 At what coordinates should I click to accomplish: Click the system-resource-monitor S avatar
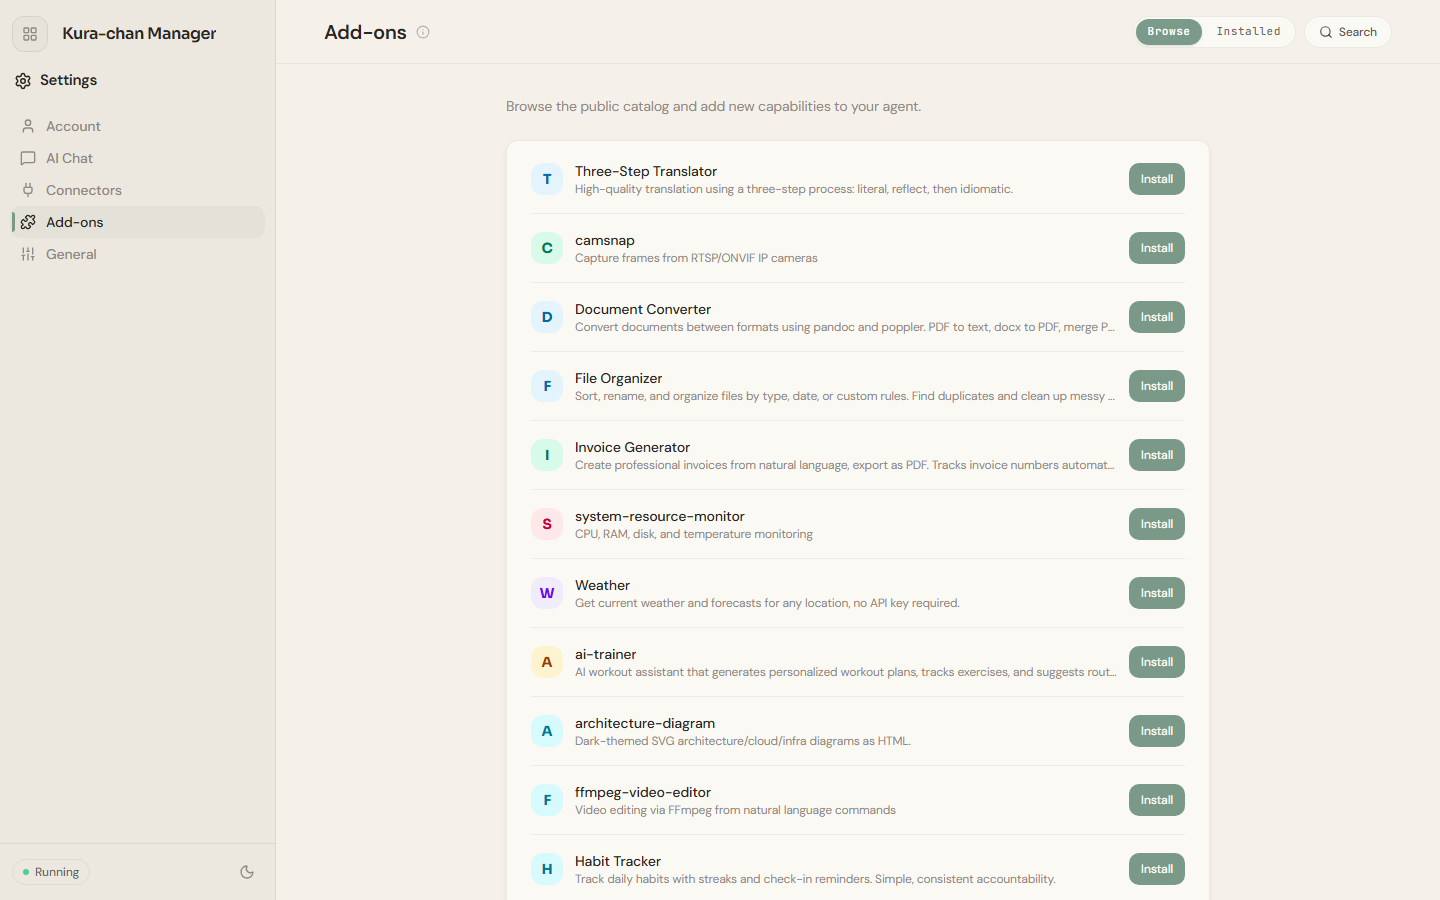[547, 524]
